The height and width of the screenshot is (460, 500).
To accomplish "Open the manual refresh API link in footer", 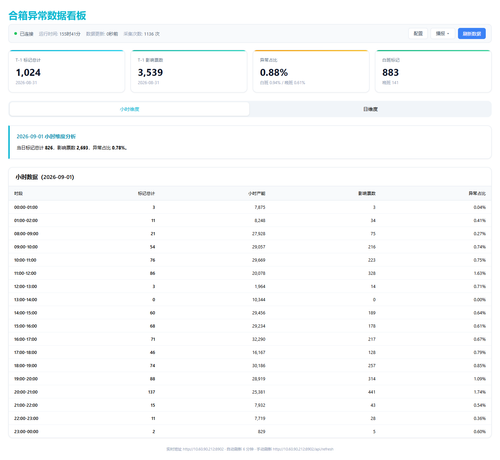I will tap(303, 449).
